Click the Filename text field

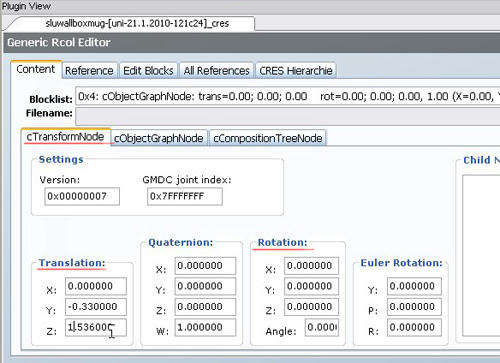(x=288, y=116)
